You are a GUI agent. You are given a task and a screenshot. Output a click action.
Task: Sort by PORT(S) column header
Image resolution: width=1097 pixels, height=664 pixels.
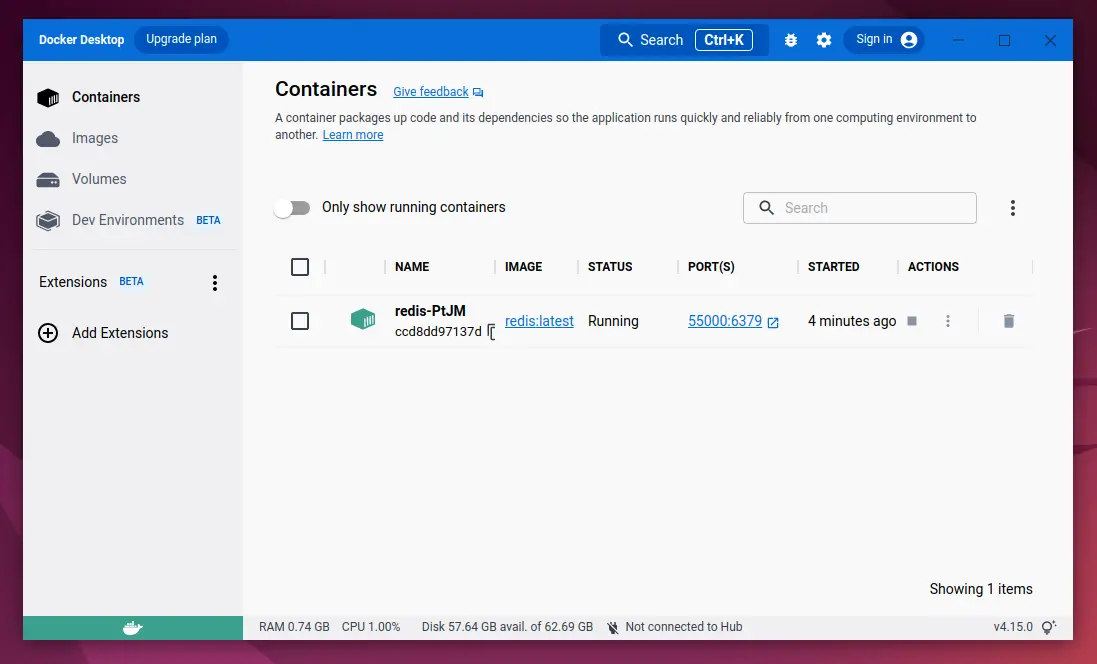711,267
